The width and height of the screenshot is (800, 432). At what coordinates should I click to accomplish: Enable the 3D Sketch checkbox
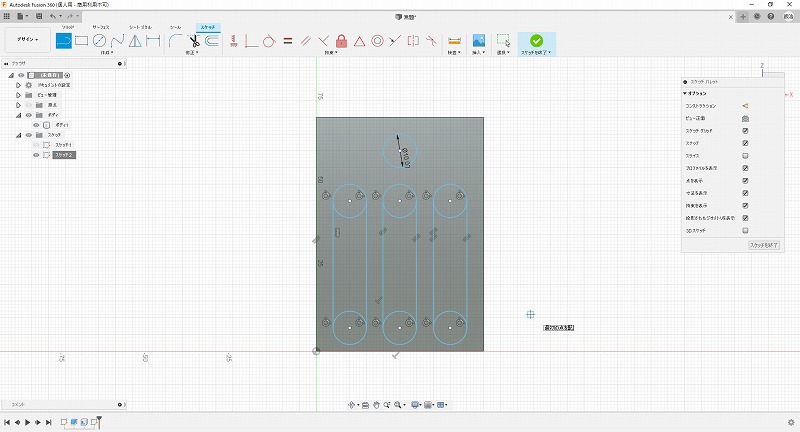point(745,229)
